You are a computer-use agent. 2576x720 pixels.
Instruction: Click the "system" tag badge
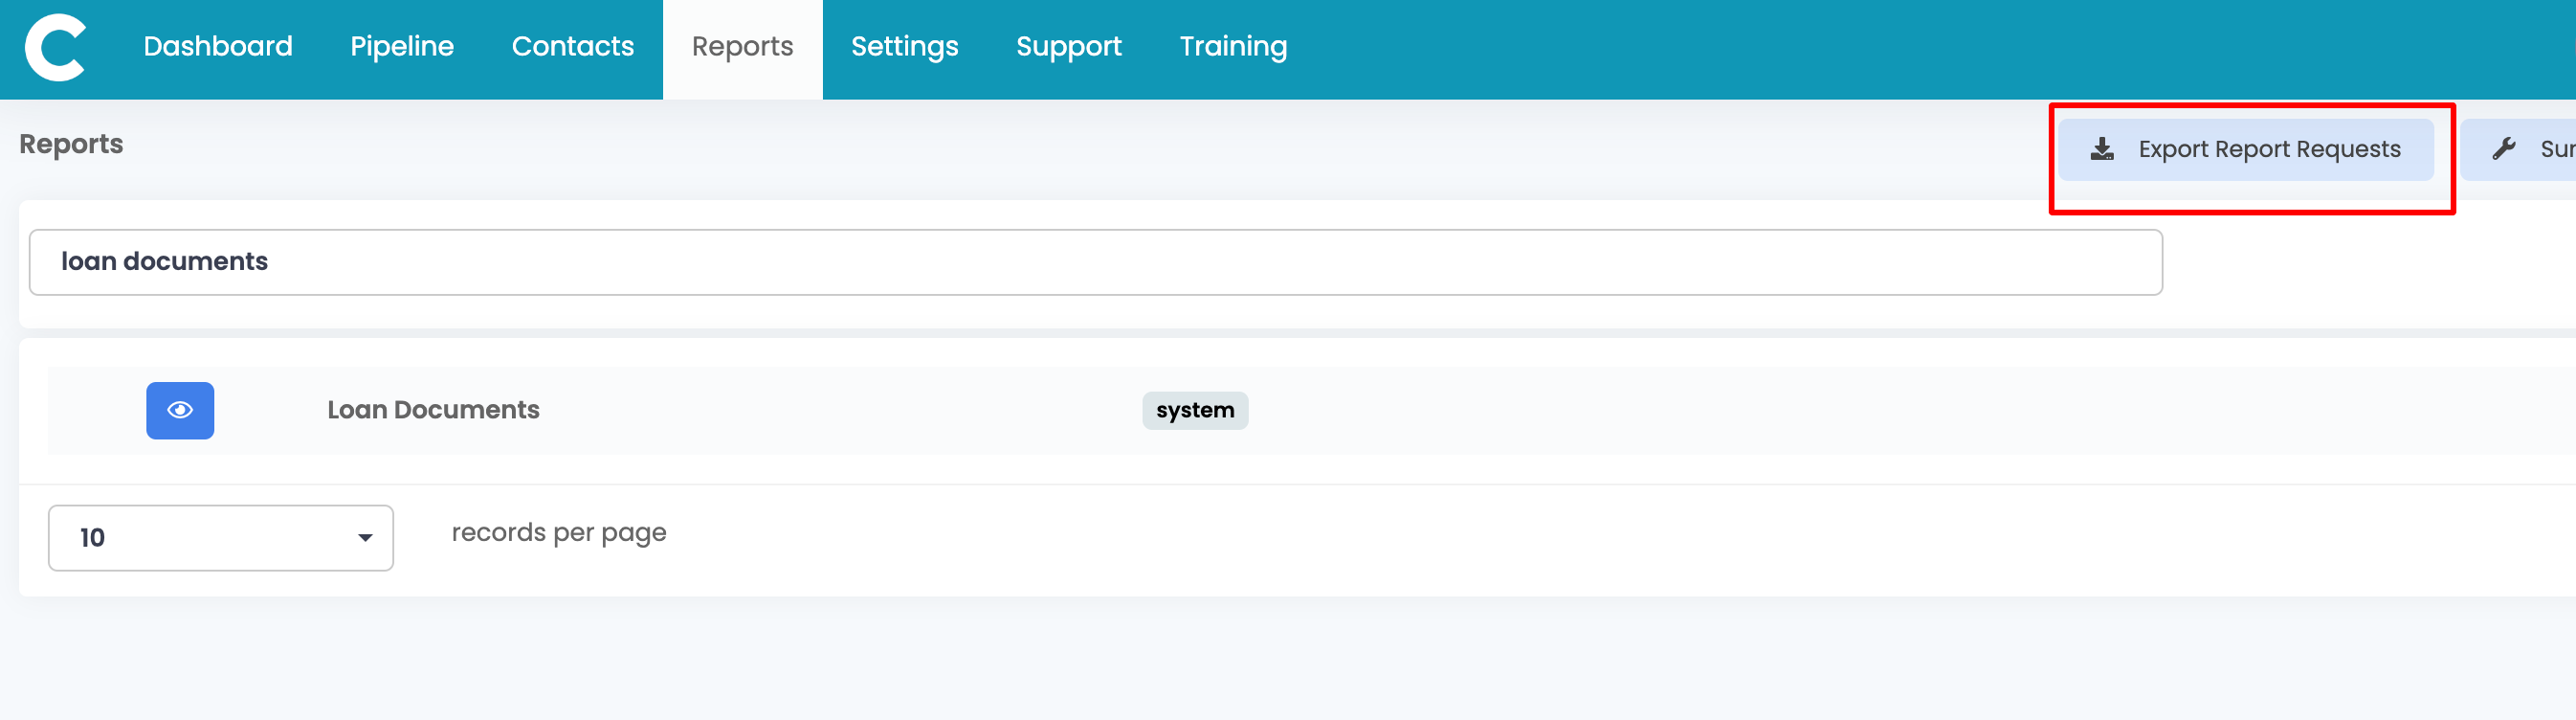[x=1194, y=410]
